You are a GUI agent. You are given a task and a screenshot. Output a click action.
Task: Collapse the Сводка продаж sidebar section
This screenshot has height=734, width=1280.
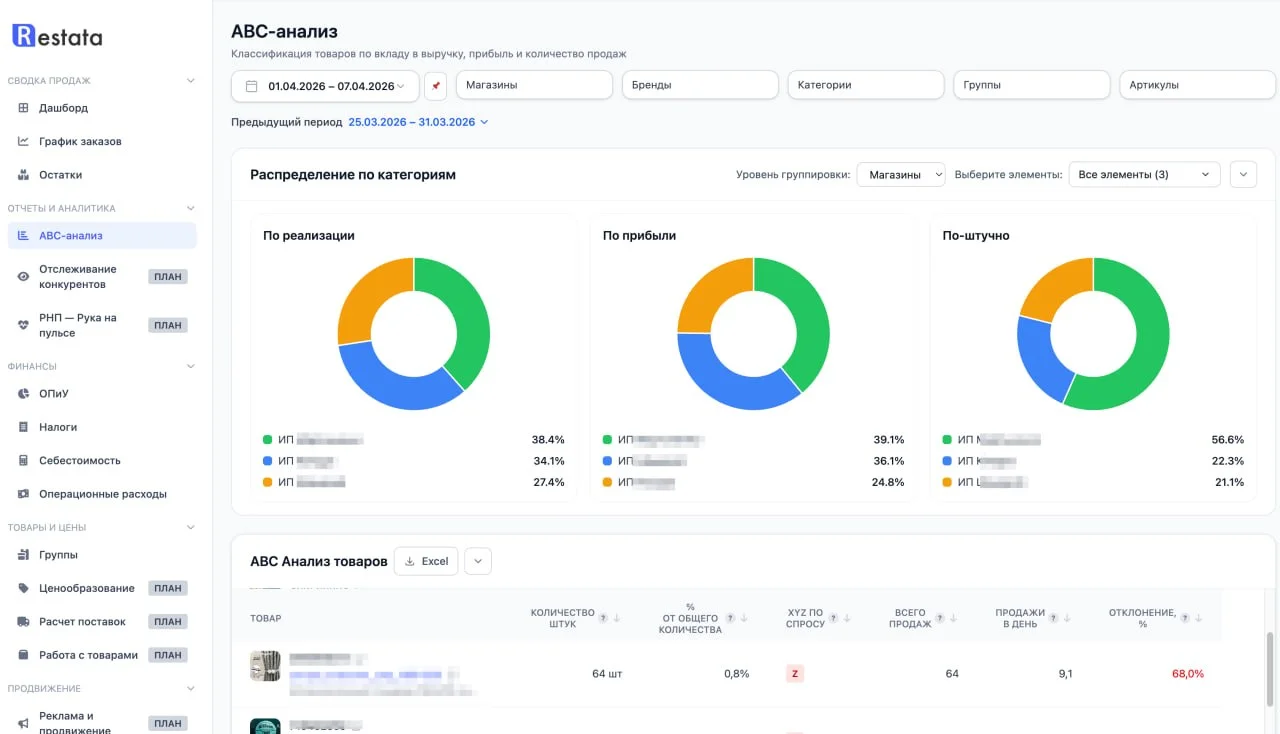191,81
